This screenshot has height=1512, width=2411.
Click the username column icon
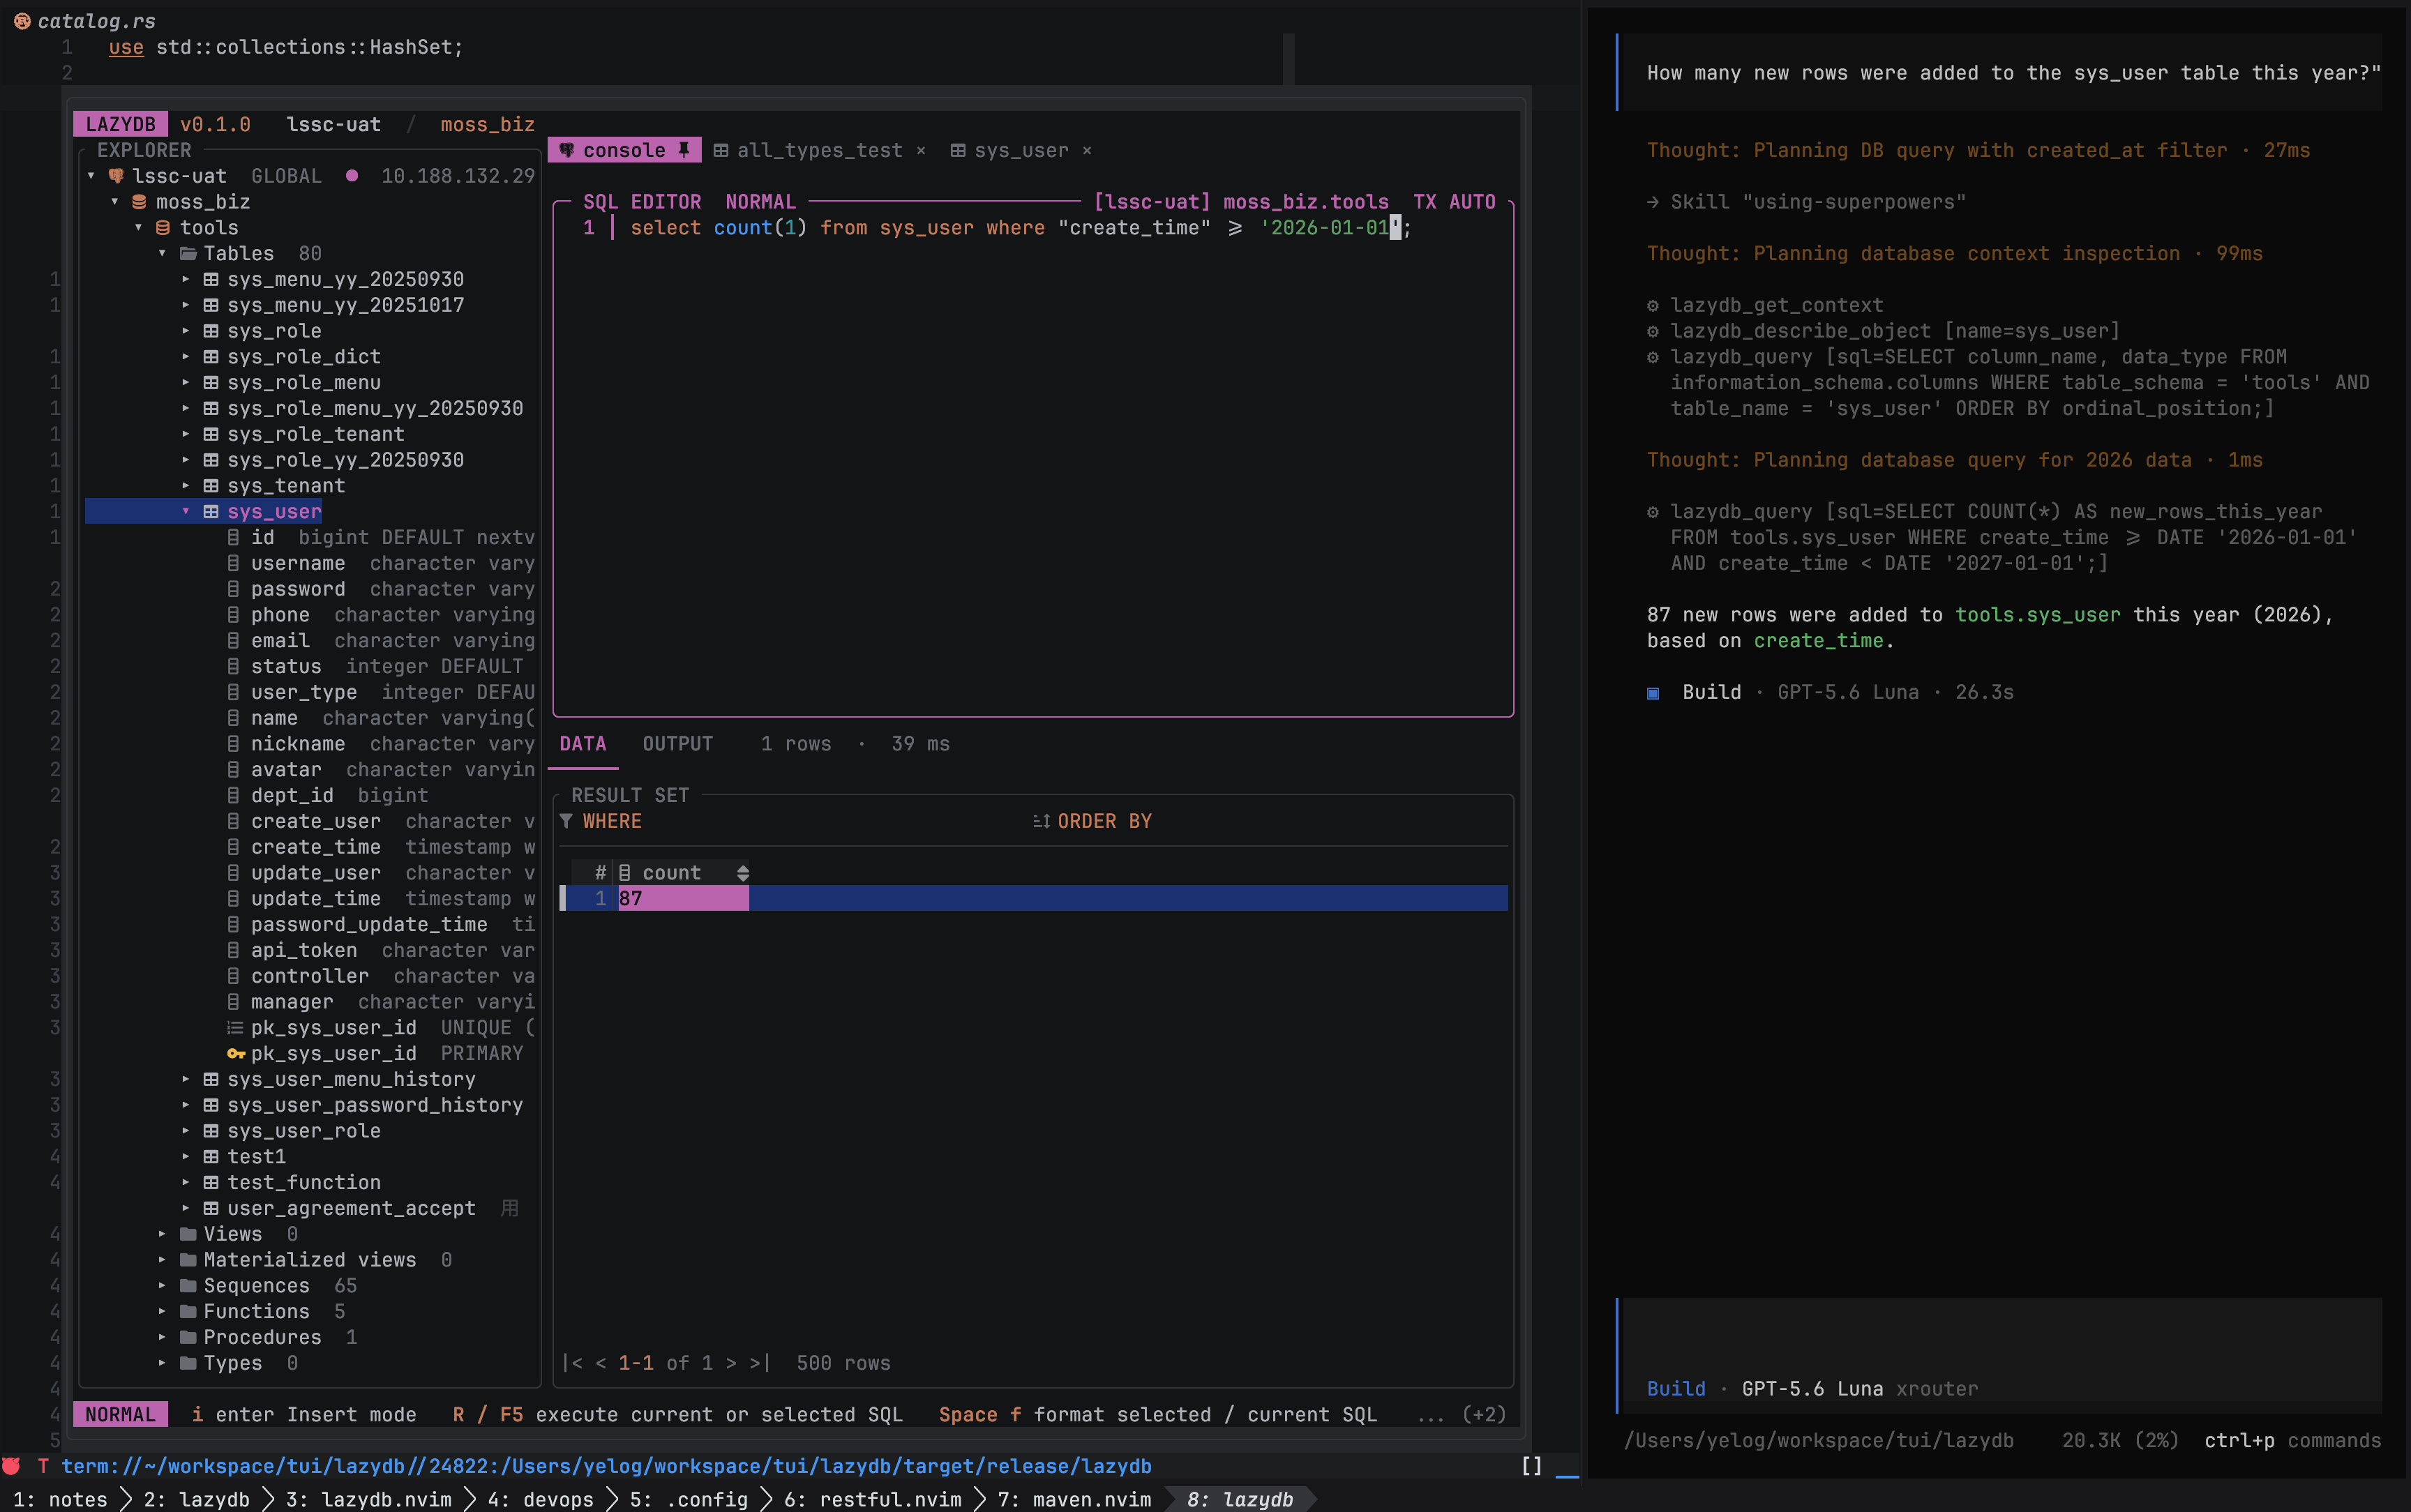point(233,564)
